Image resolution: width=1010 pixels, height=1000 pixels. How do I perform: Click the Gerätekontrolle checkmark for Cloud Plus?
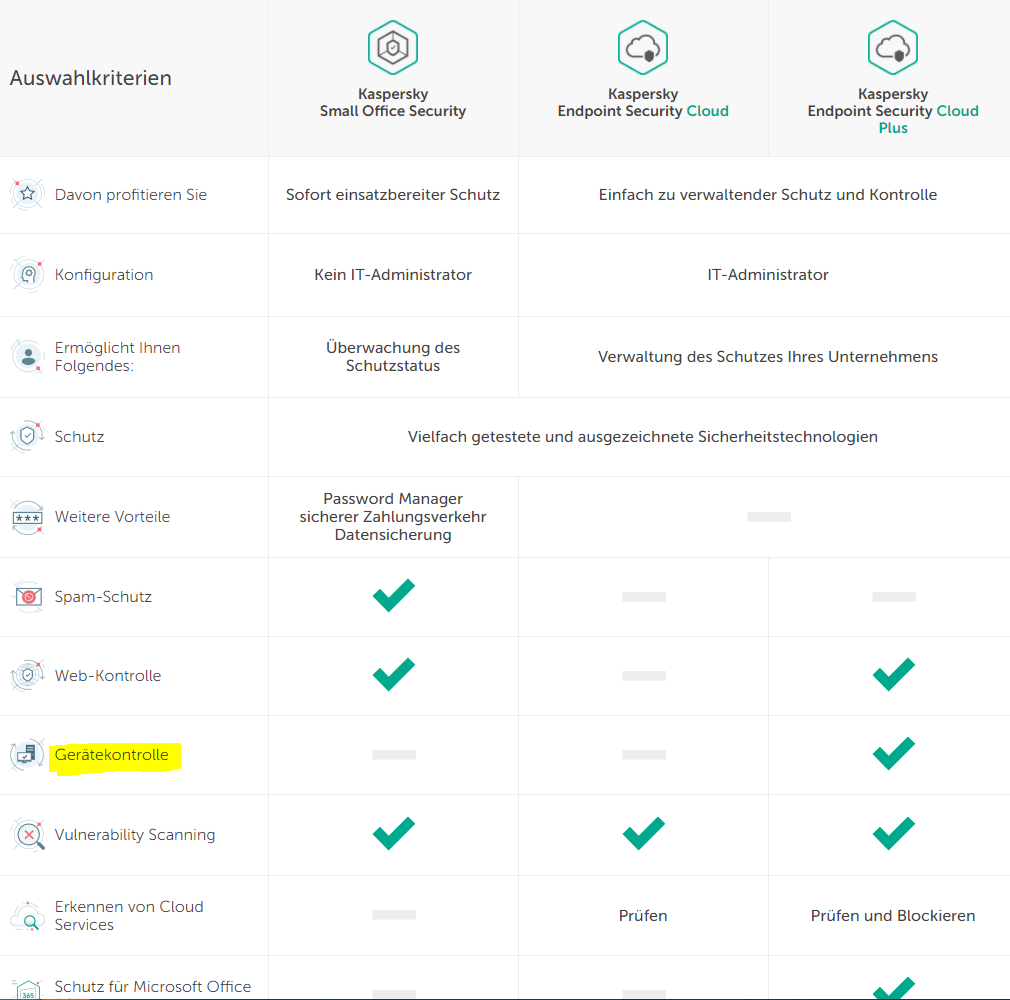point(893,754)
